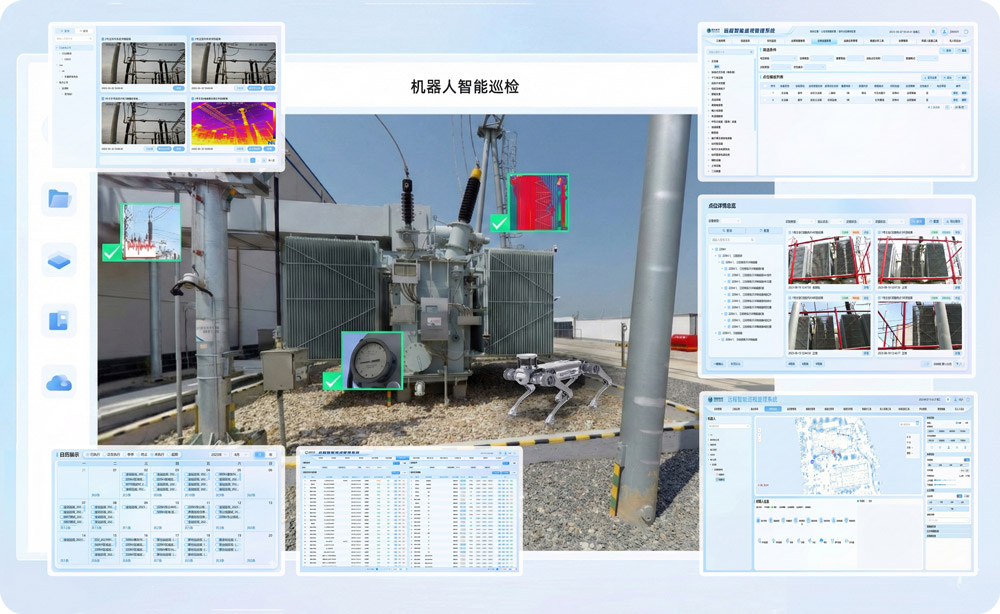Screen dimensions: 1000x614
Task: Open the year dropdown in the calendar panel
Action: 219,455
